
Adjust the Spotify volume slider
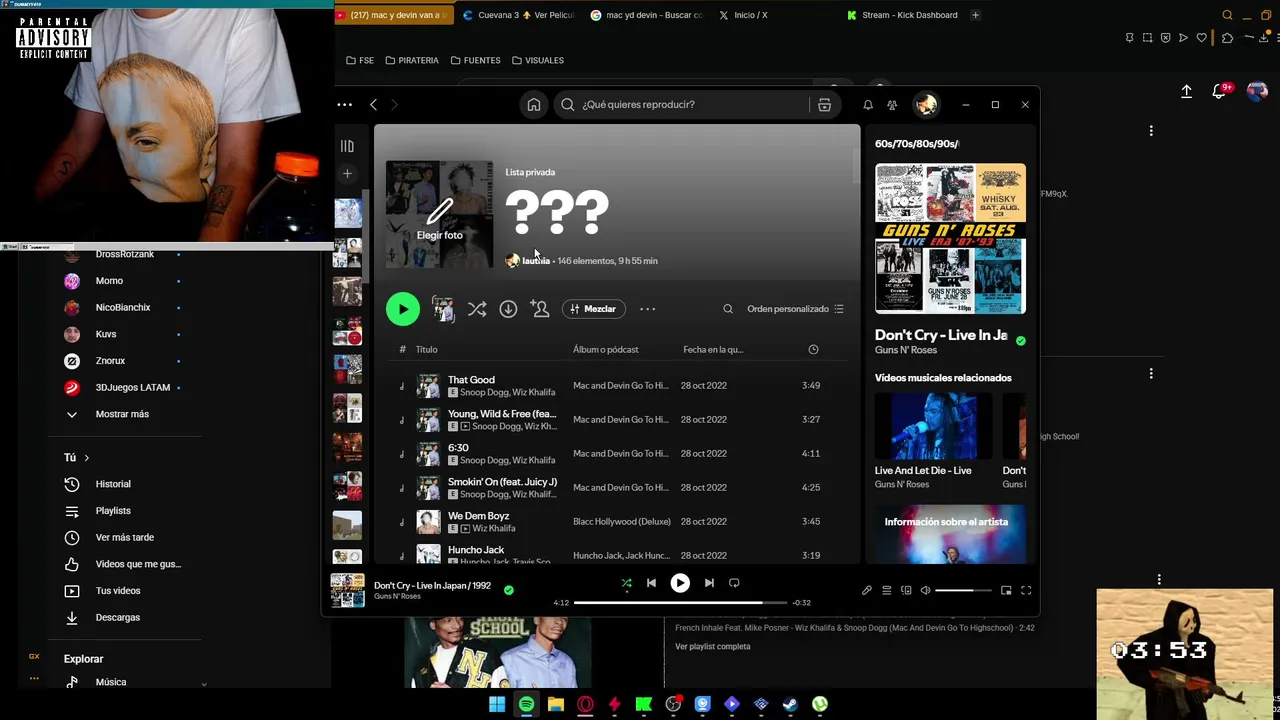[x=964, y=591]
